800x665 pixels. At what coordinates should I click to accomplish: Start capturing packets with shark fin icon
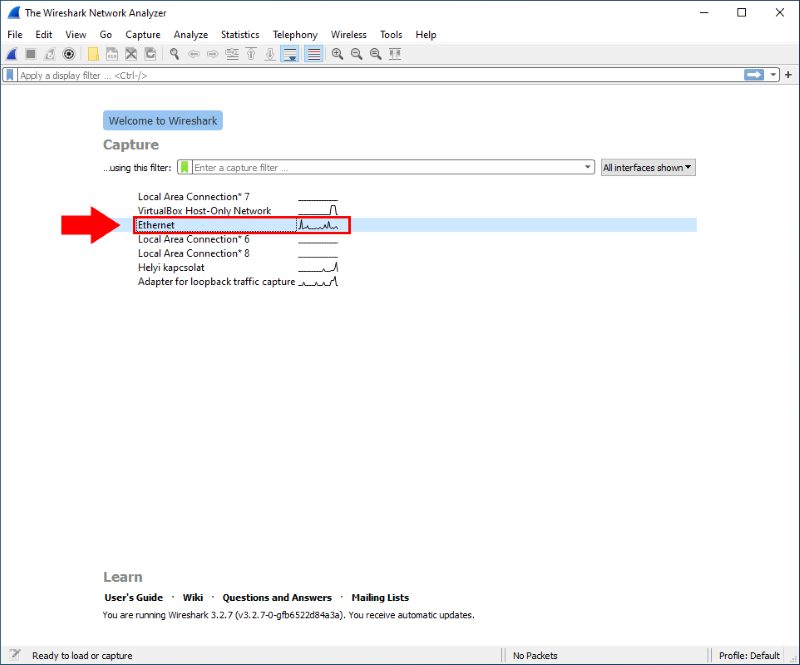tap(11, 54)
